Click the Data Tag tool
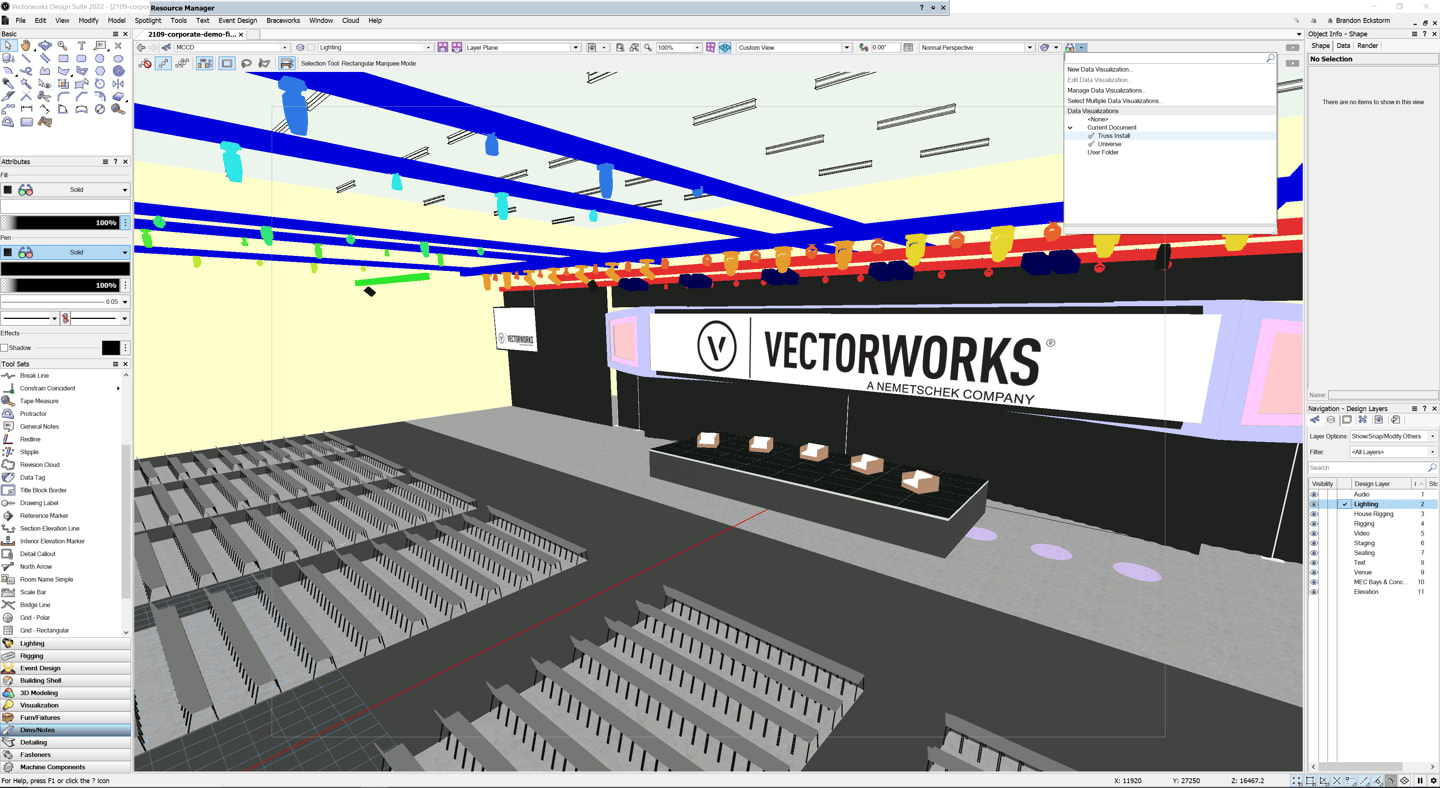The image size is (1440, 788). pyautogui.click(x=32, y=477)
